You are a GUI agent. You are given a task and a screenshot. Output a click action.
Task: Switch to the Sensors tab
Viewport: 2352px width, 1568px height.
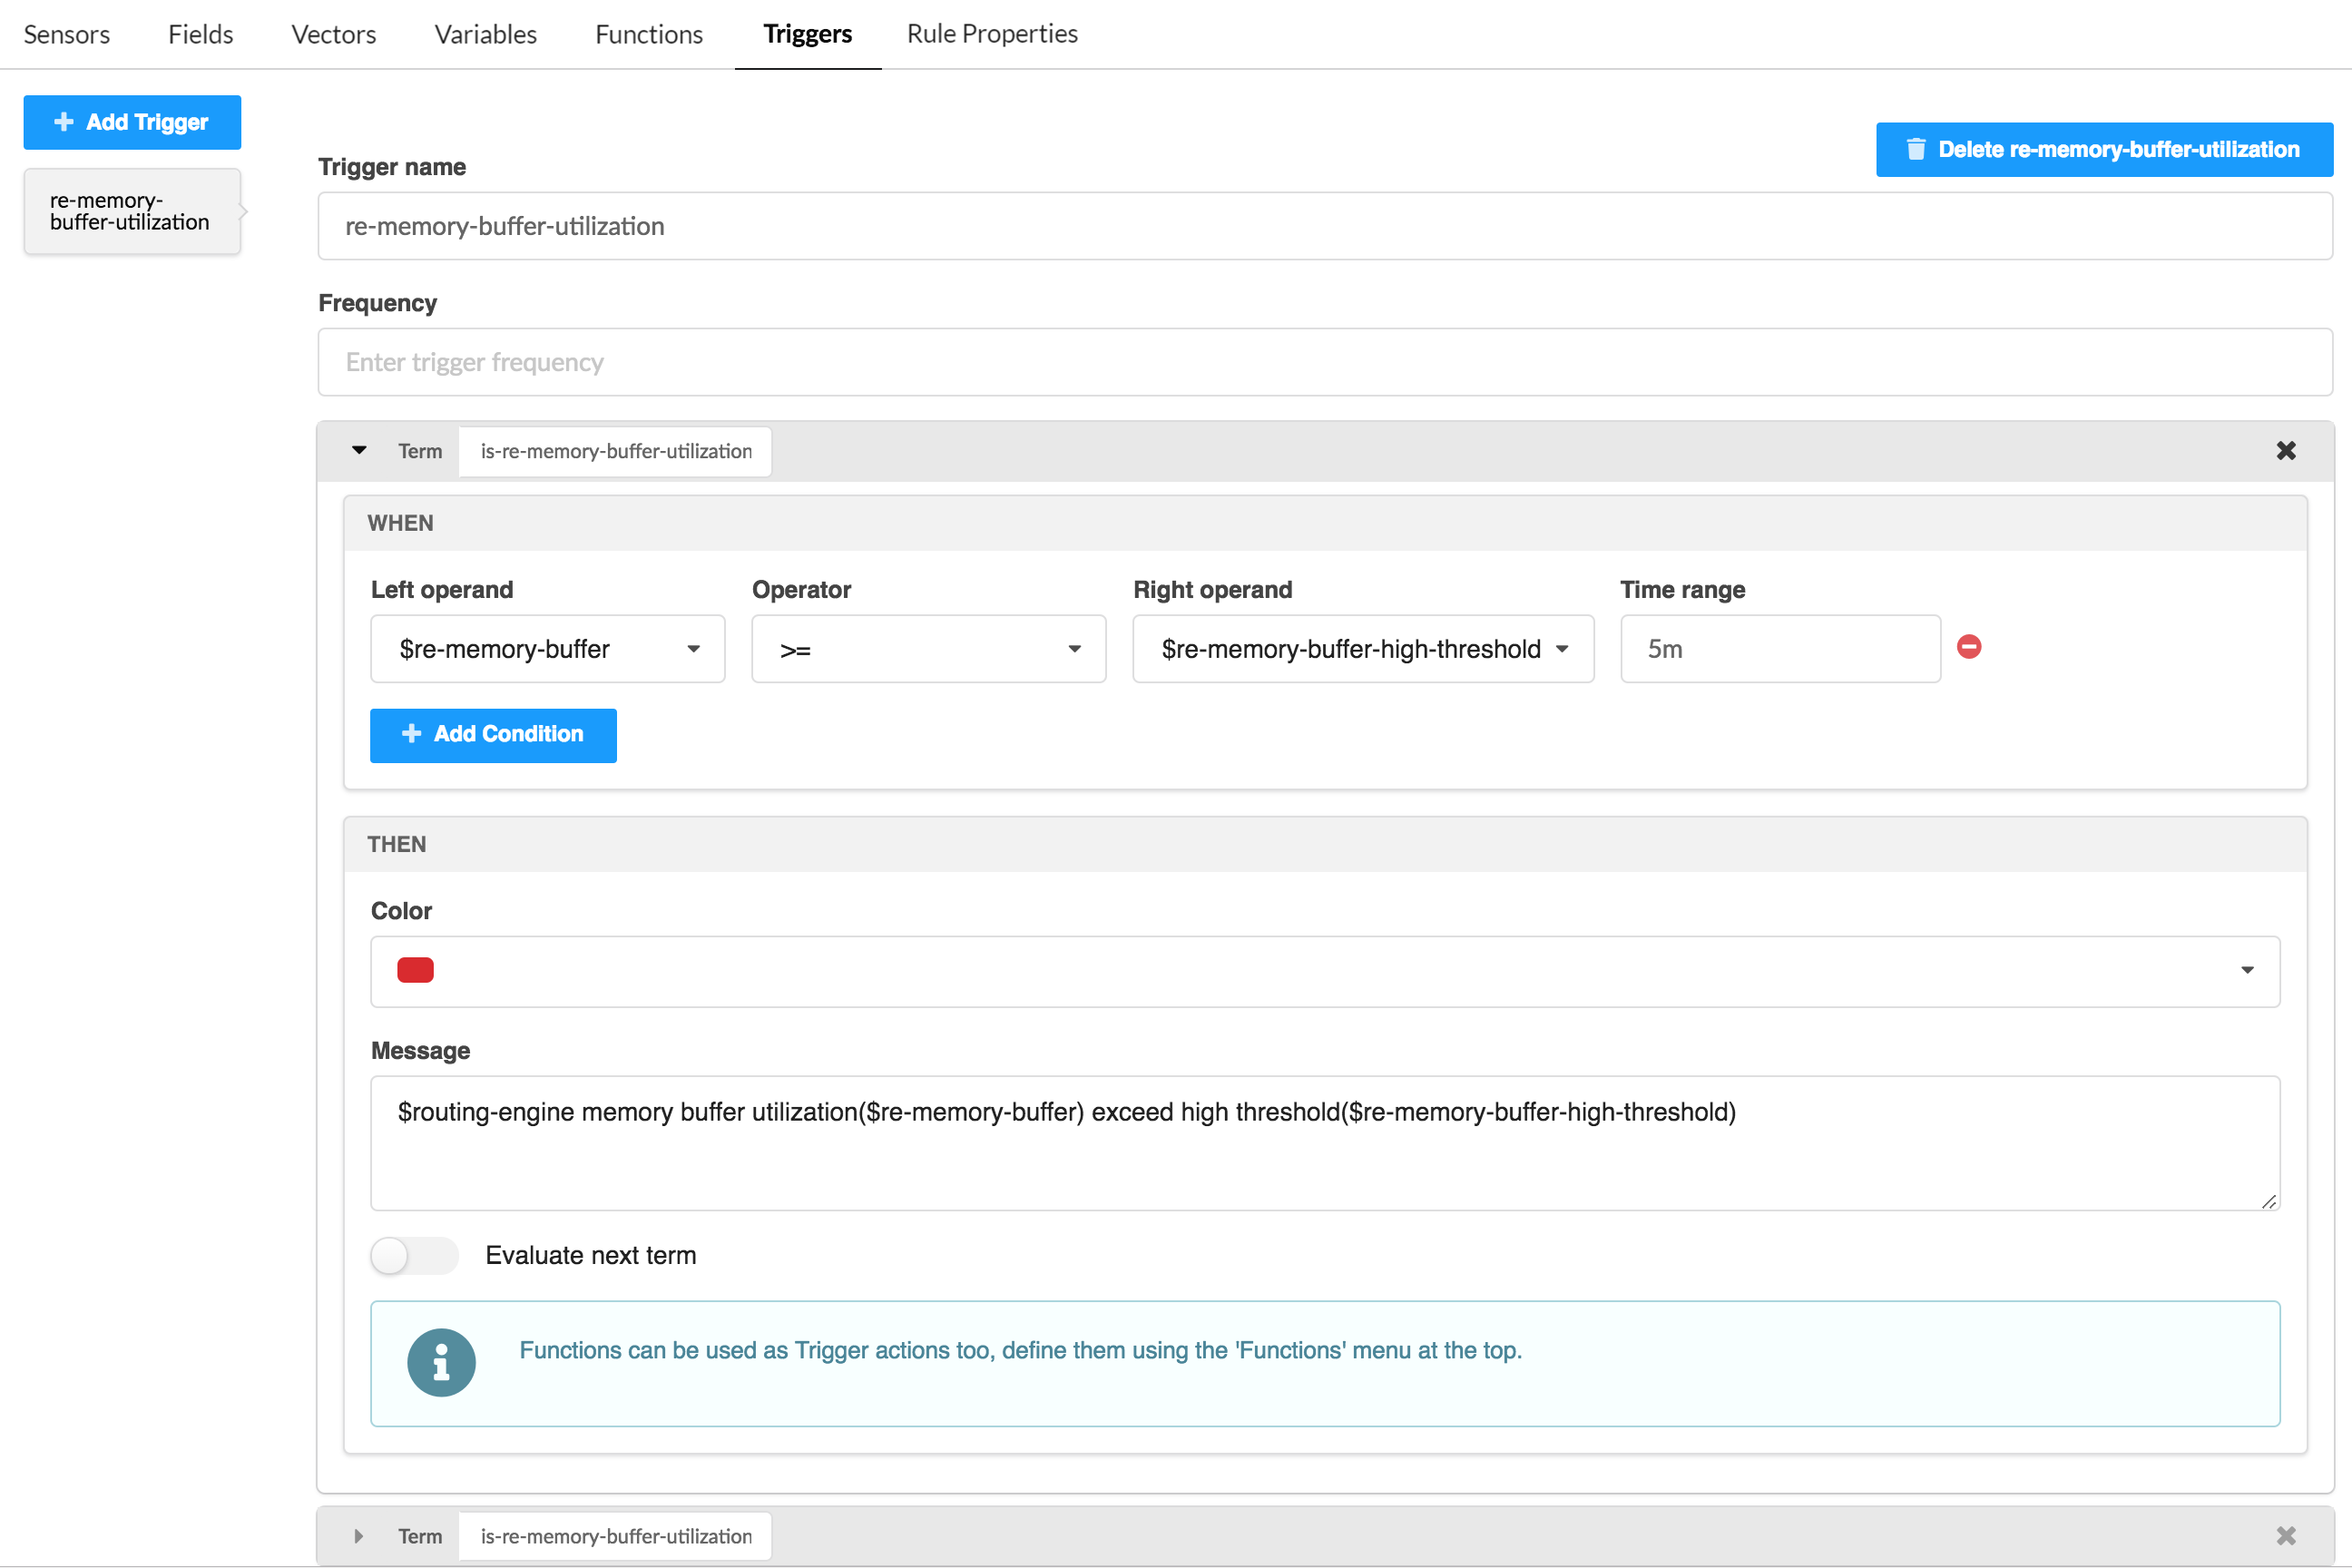pyautogui.click(x=67, y=34)
